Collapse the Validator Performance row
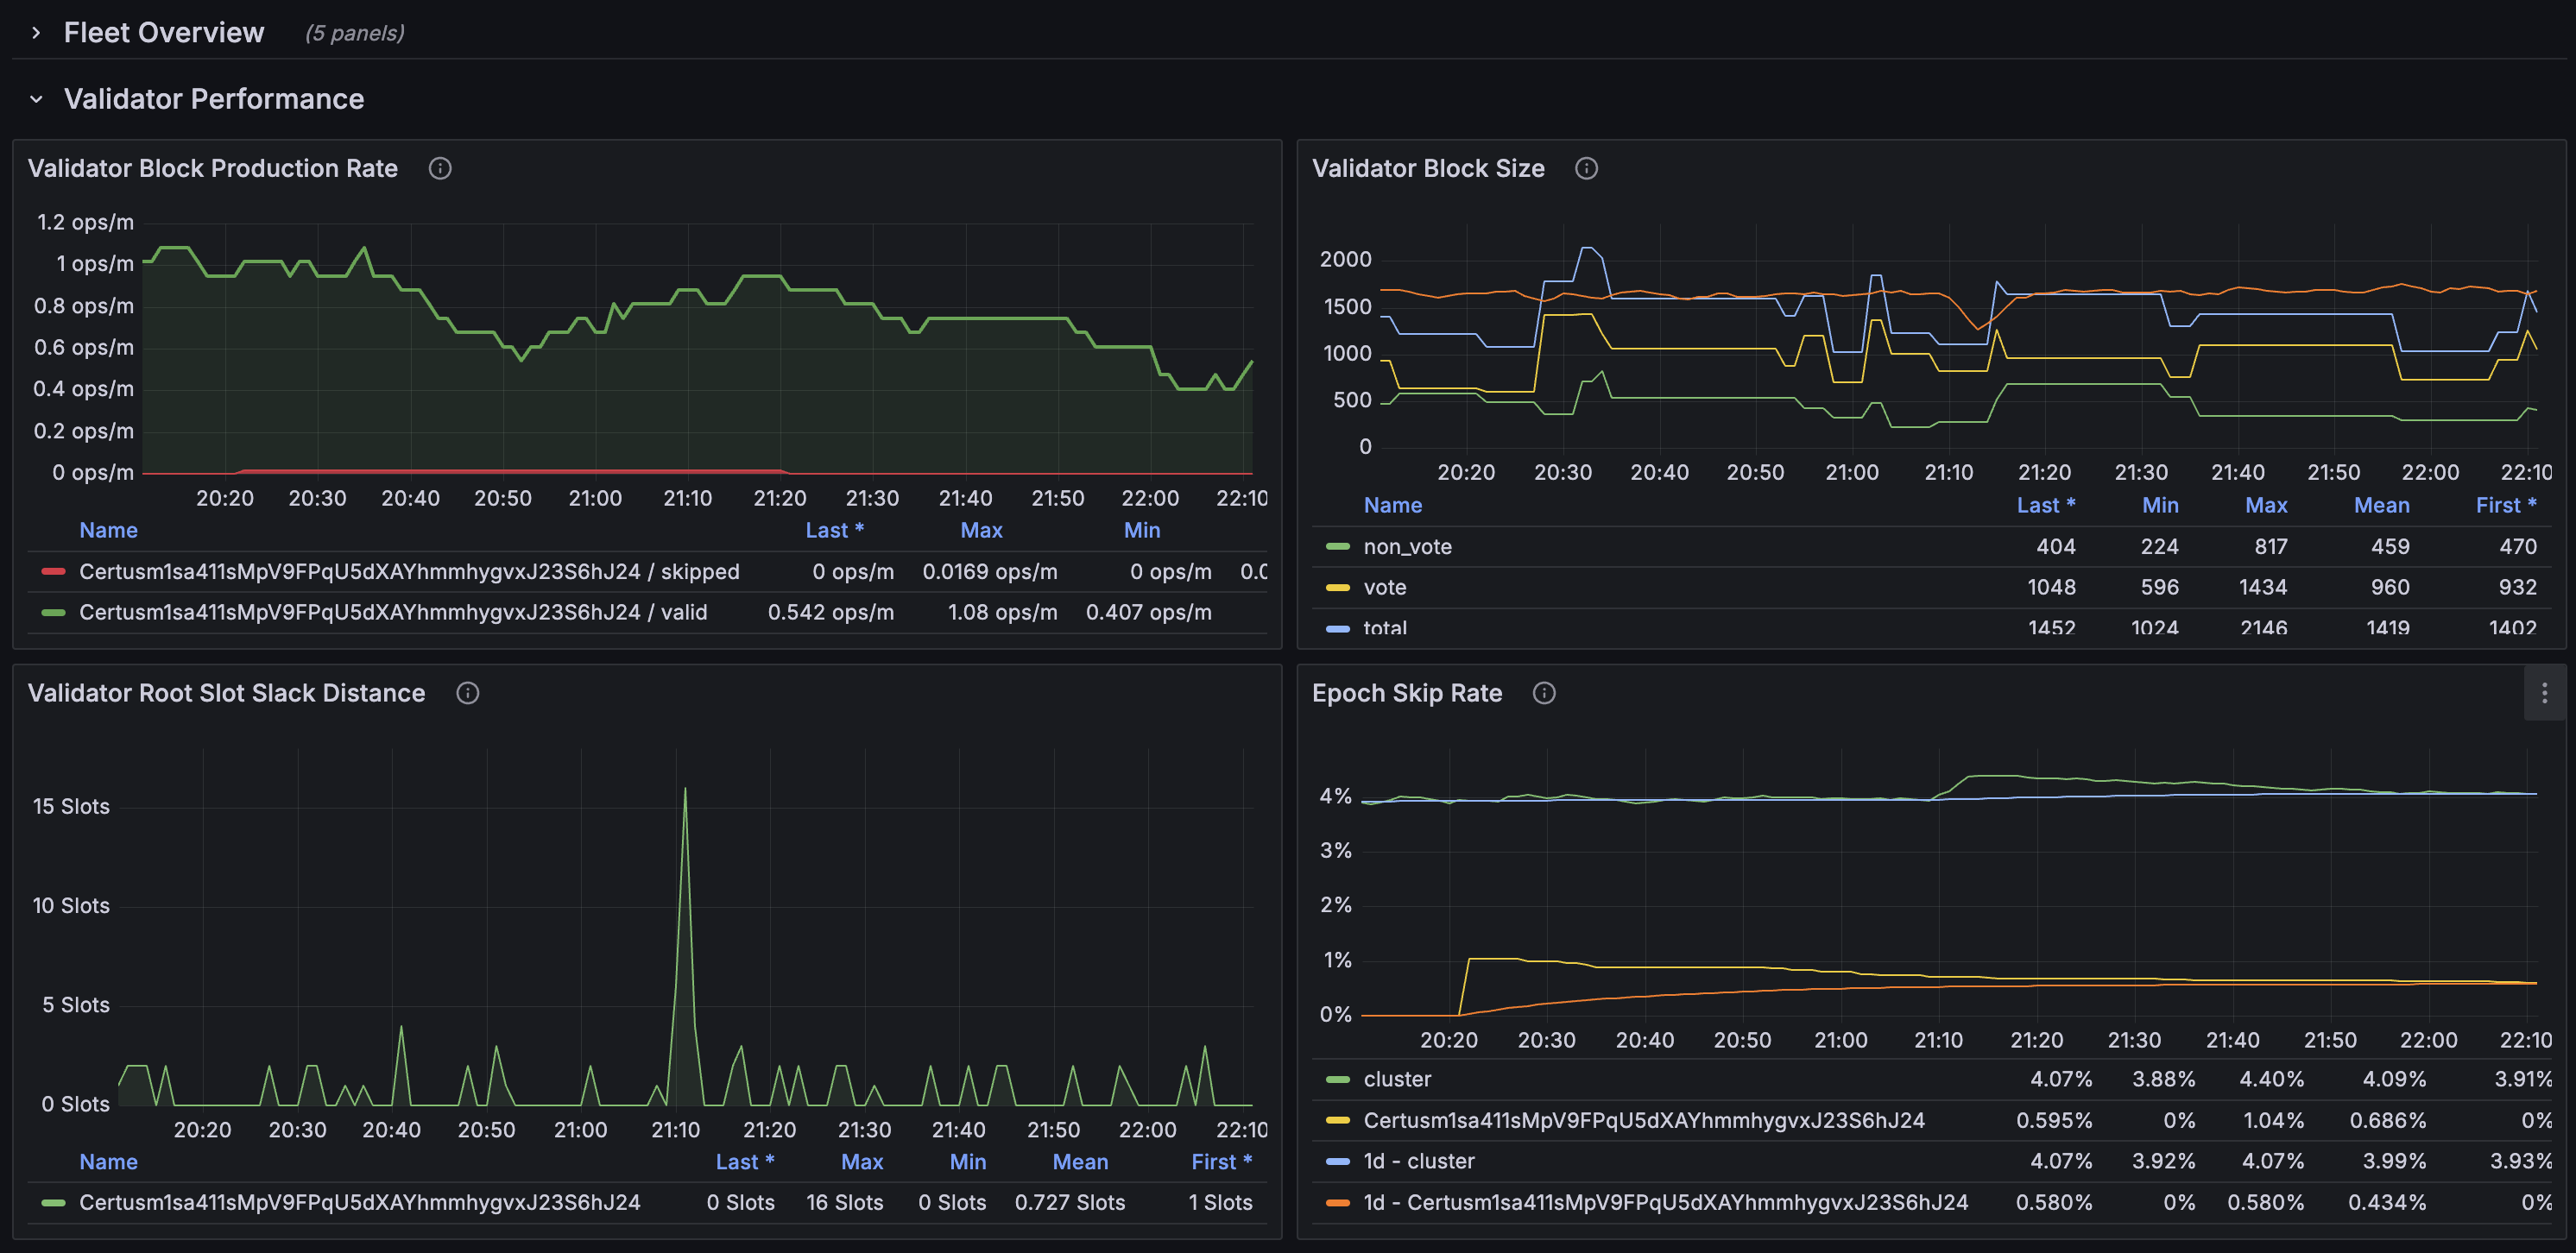Screen dimensions: 2576x1253 tap(36, 99)
